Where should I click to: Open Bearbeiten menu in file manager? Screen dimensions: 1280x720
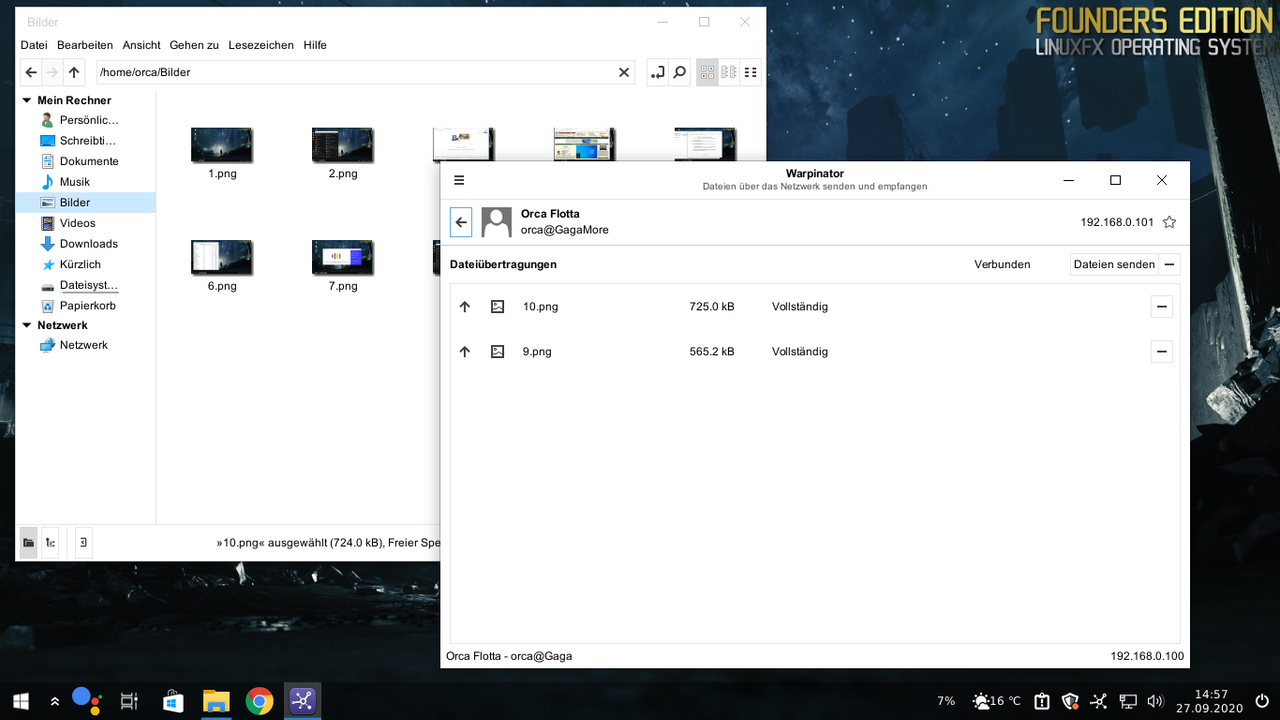pos(85,45)
